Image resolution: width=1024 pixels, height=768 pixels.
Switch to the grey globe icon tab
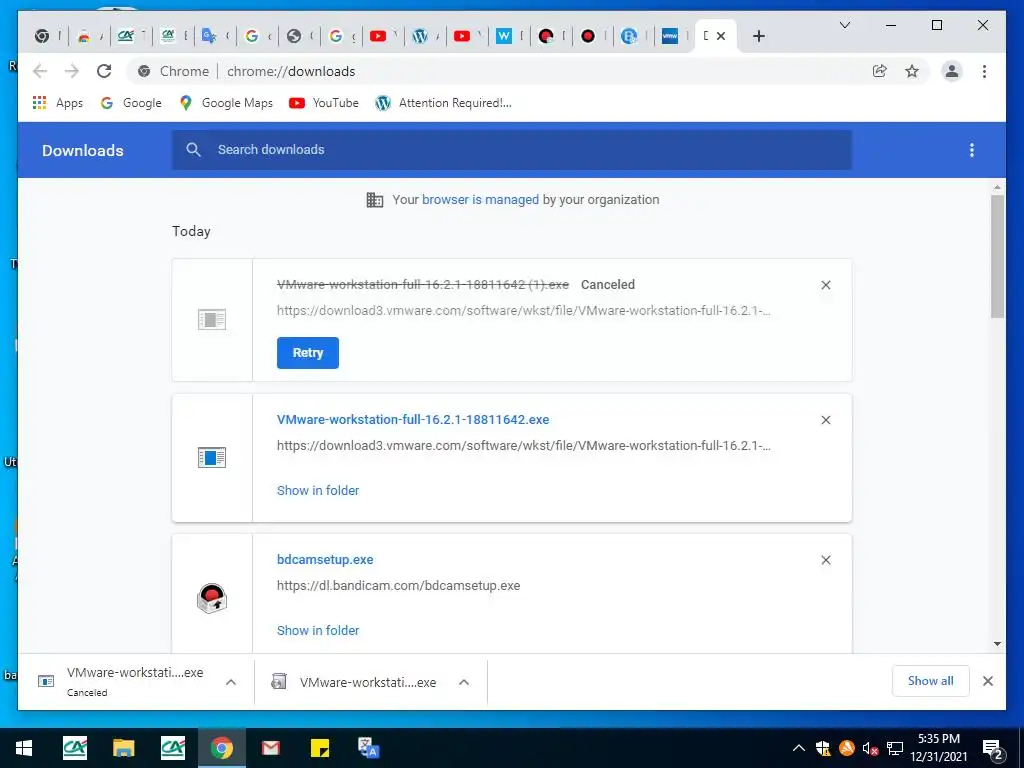pos(299,36)
